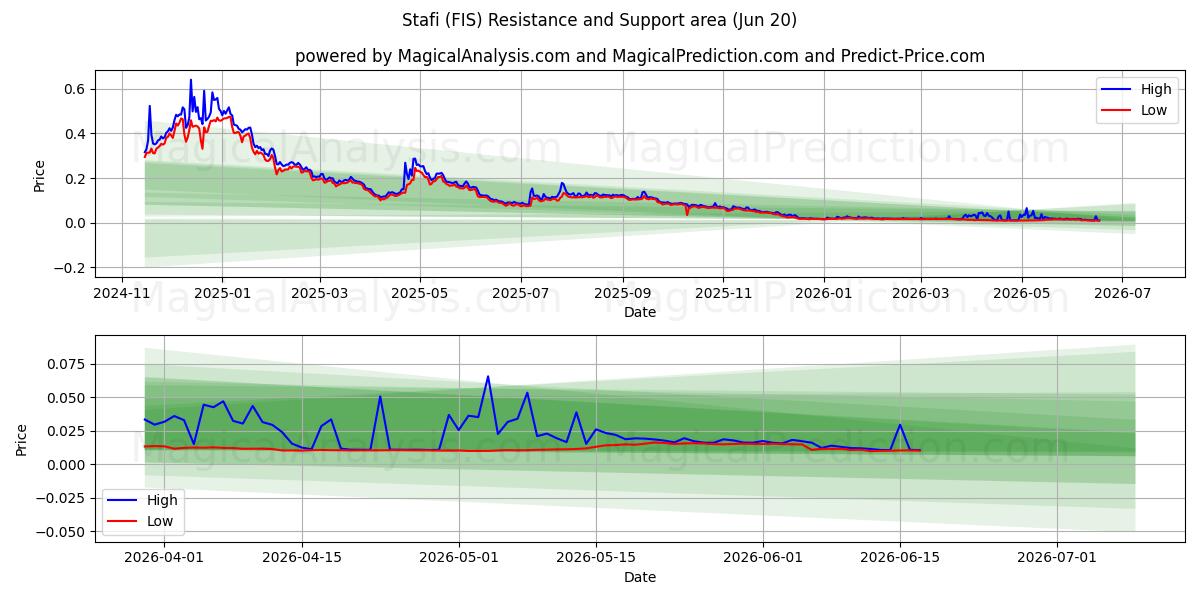
Task: Click the top chart x-axis label '2026-03'
Action: click(x=920, y=293)
